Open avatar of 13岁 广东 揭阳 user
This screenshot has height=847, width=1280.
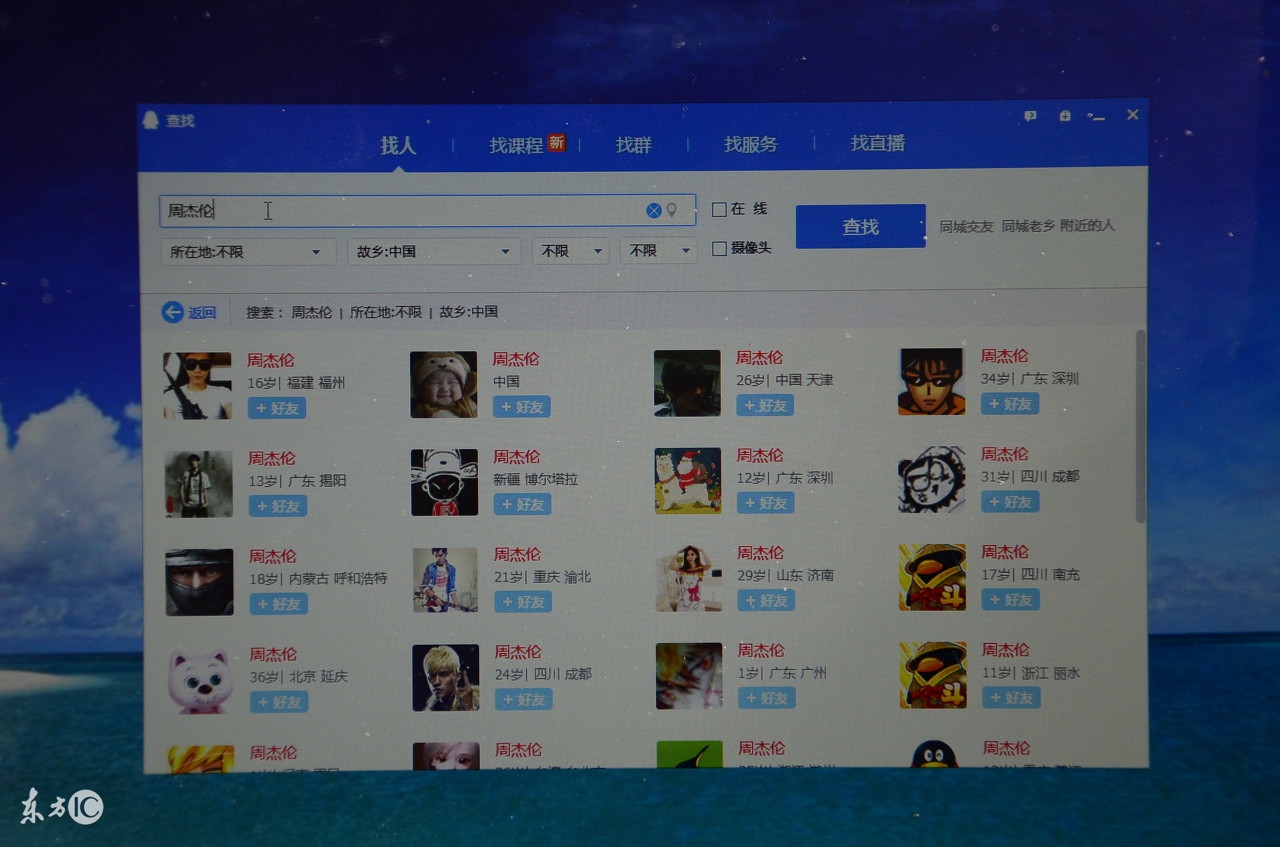(199, 484)
